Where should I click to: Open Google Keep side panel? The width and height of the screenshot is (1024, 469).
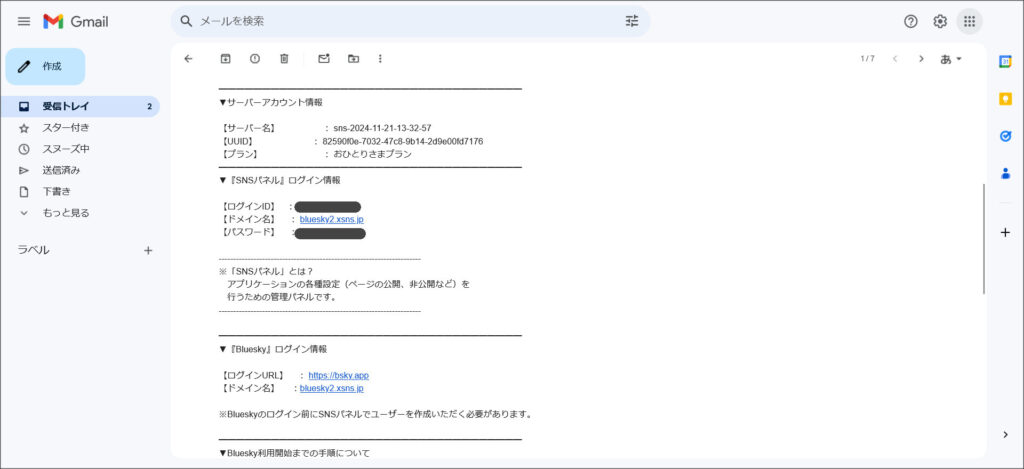click(1006, 99)
